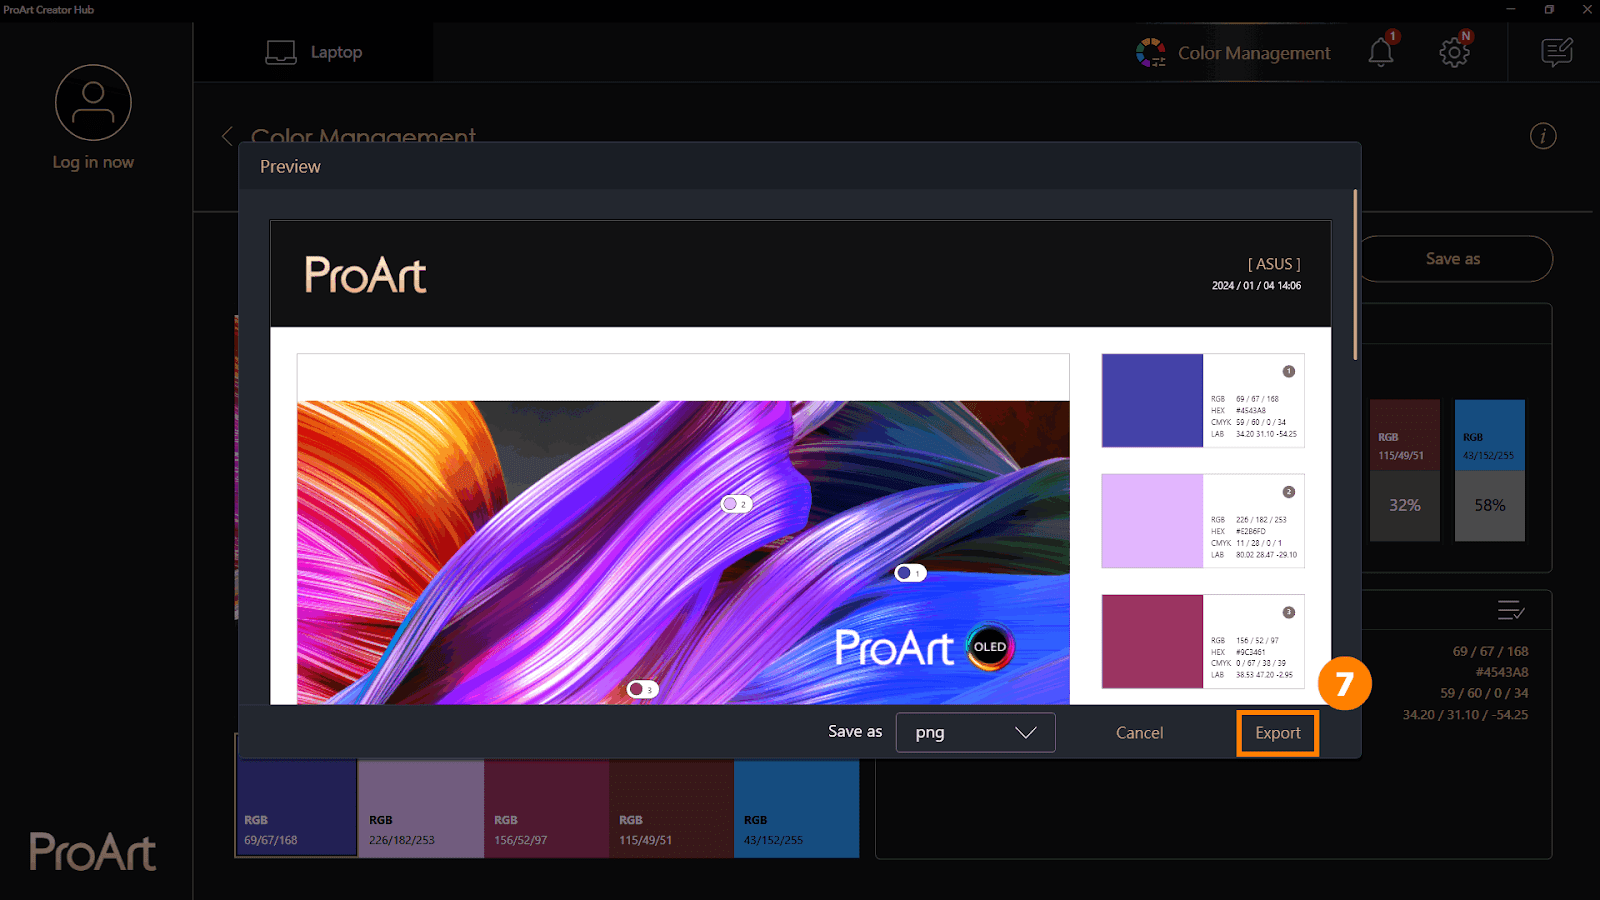Click the LAB value 34.20 / 31.10 / -54.25
Viewport: 1600px width, 900px height.
[x=1465, y=715]
